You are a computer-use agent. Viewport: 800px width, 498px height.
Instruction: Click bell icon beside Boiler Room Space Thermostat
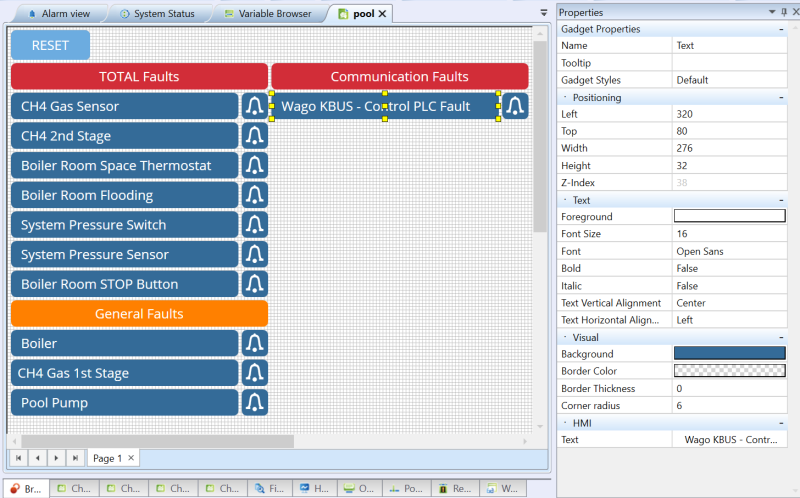click(x=255, y=165)
